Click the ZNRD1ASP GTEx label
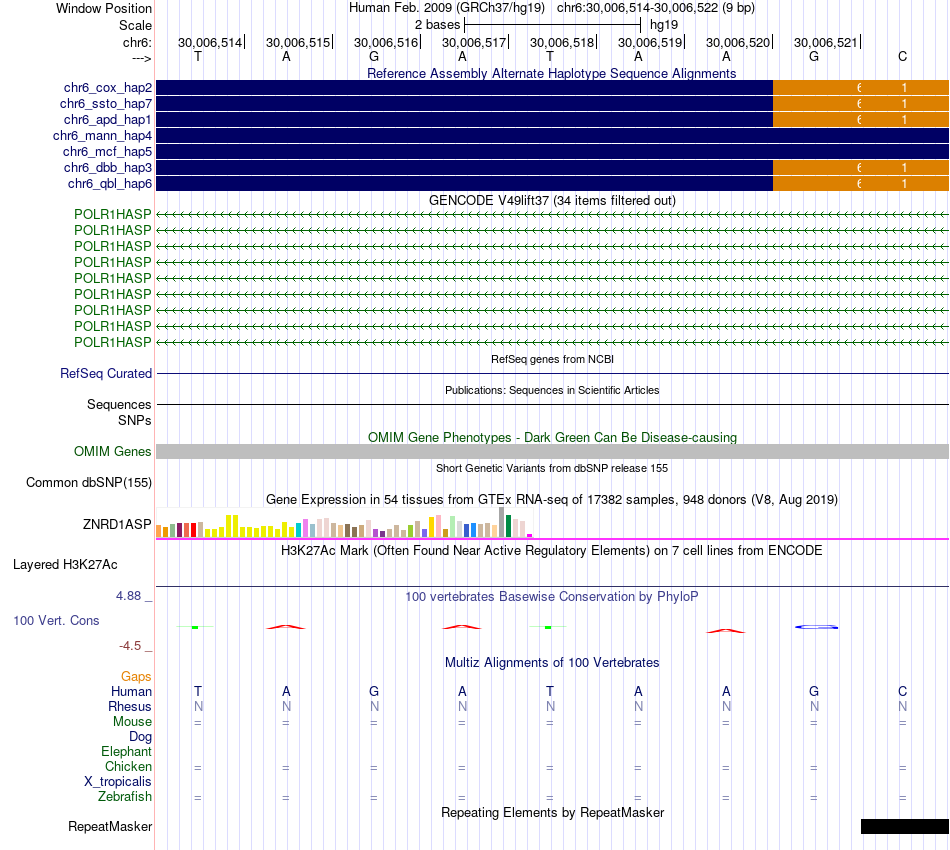 (x=117, y=525)
